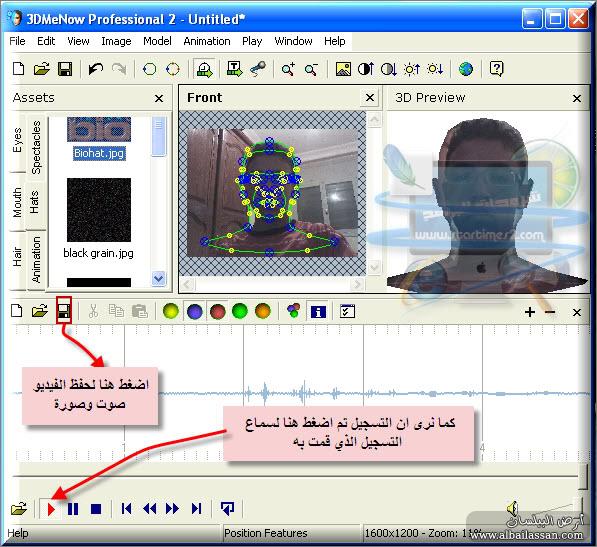Open context help question mark icon
This screenshot has height=547, width=597.
pyautogui.click(x=496, y=69)
